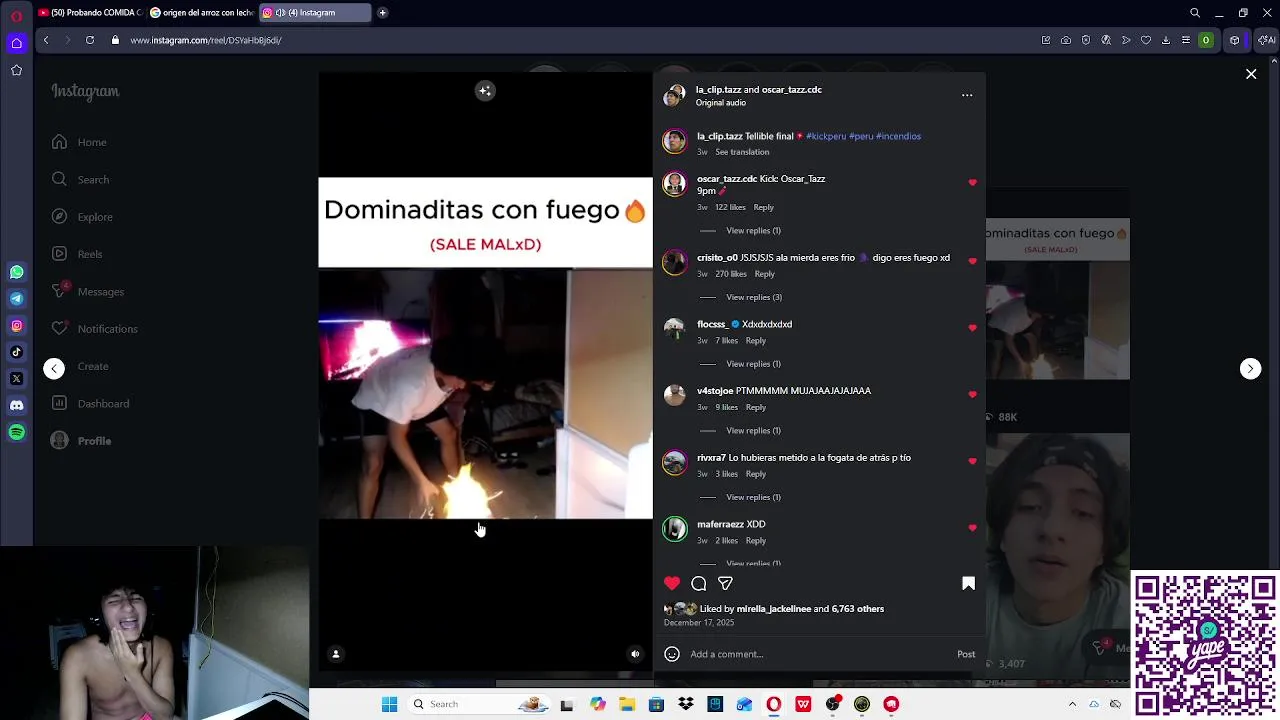
Task: Open File Explorer from taskbar
Action: (627, 704)
